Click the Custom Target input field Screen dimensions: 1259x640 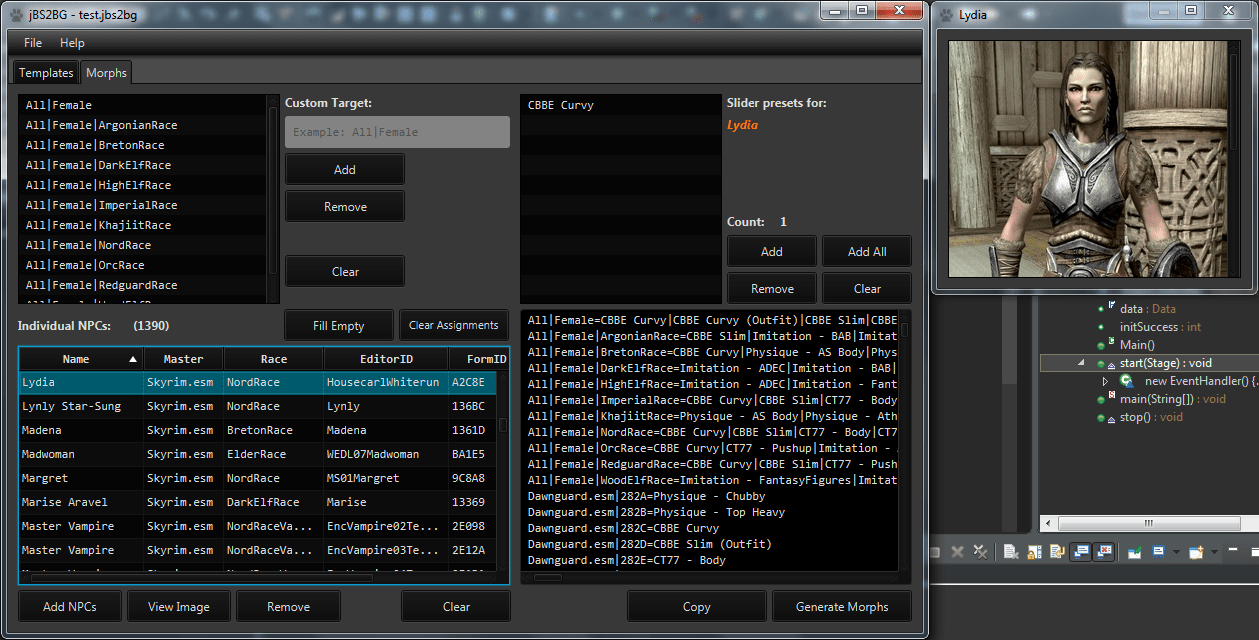pos(397,132)
